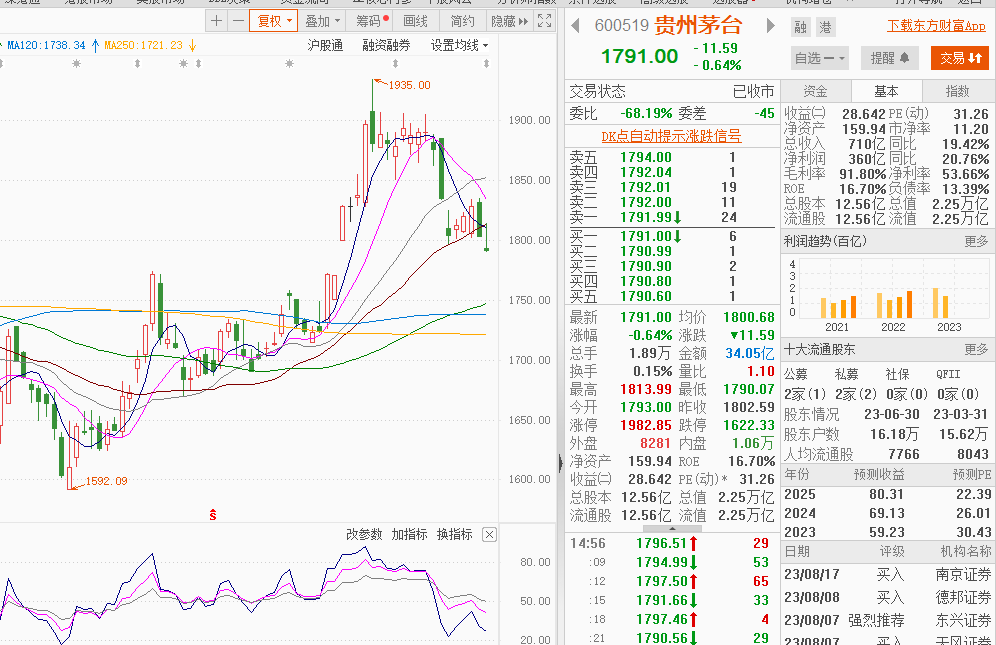The height and width of the screenshot is (645, 996).
Task: Open 更多 beside 利润趋势(百亿)
Action: click(x=976, y=241)
